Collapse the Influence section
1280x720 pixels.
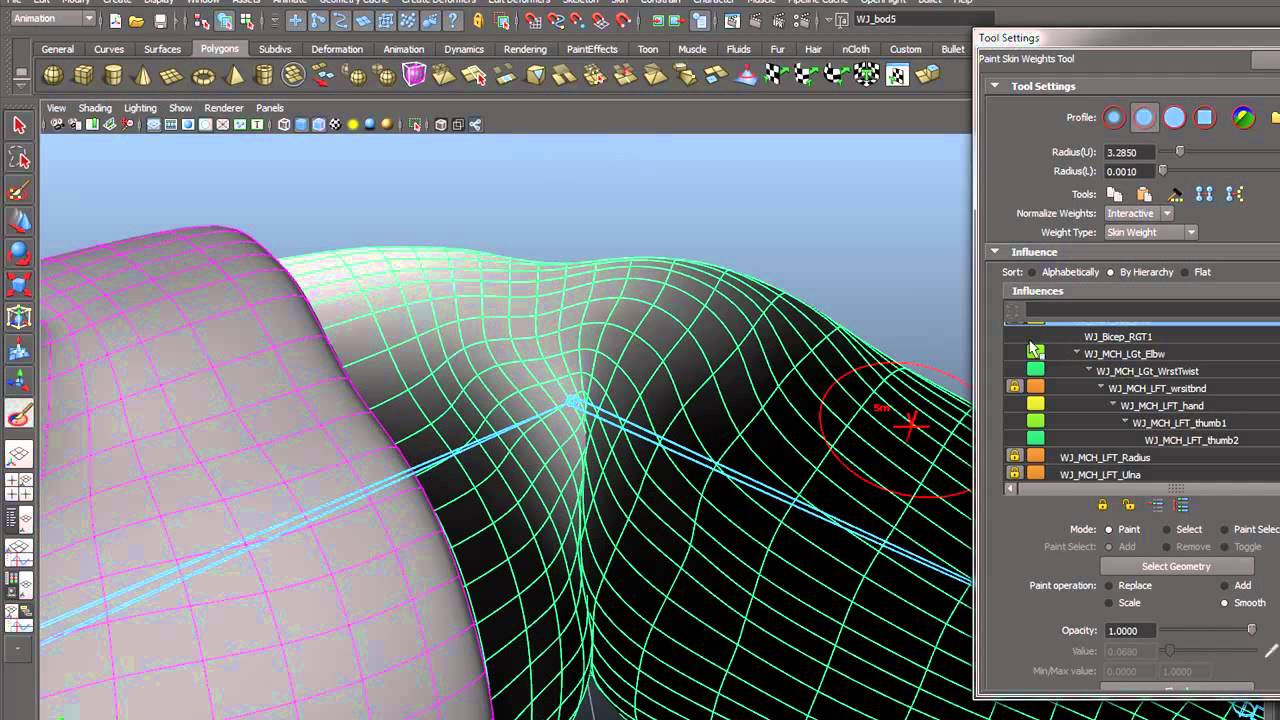coord(995,252)
